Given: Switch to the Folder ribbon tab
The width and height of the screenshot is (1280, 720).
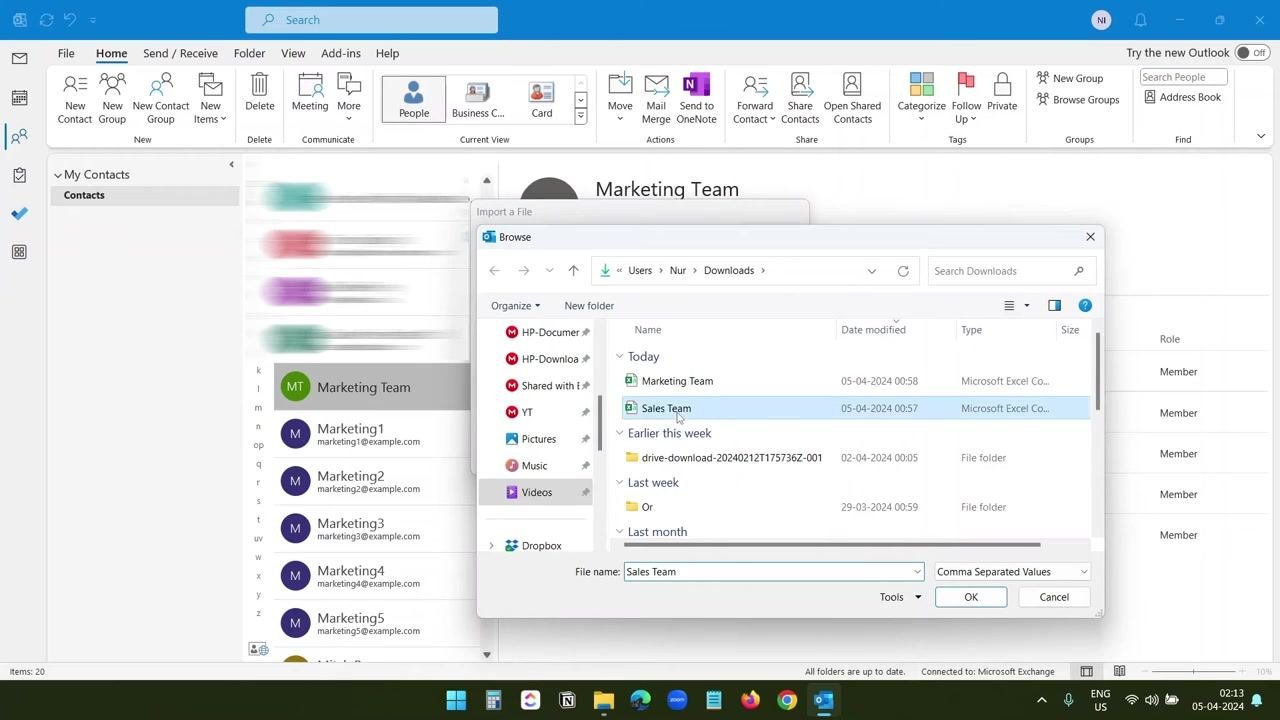Looking at the screenshot, I should 249,53.
